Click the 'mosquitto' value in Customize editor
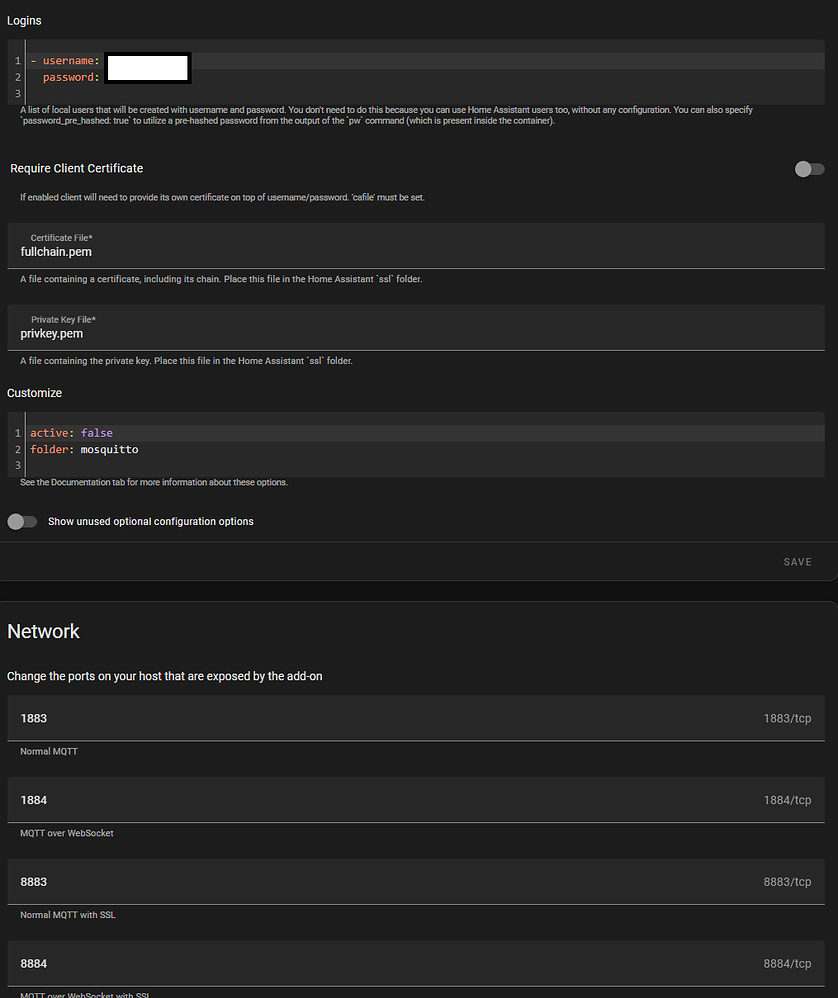Image resolution: width=838 pixels, height=998 pixels. coord(109,450)
